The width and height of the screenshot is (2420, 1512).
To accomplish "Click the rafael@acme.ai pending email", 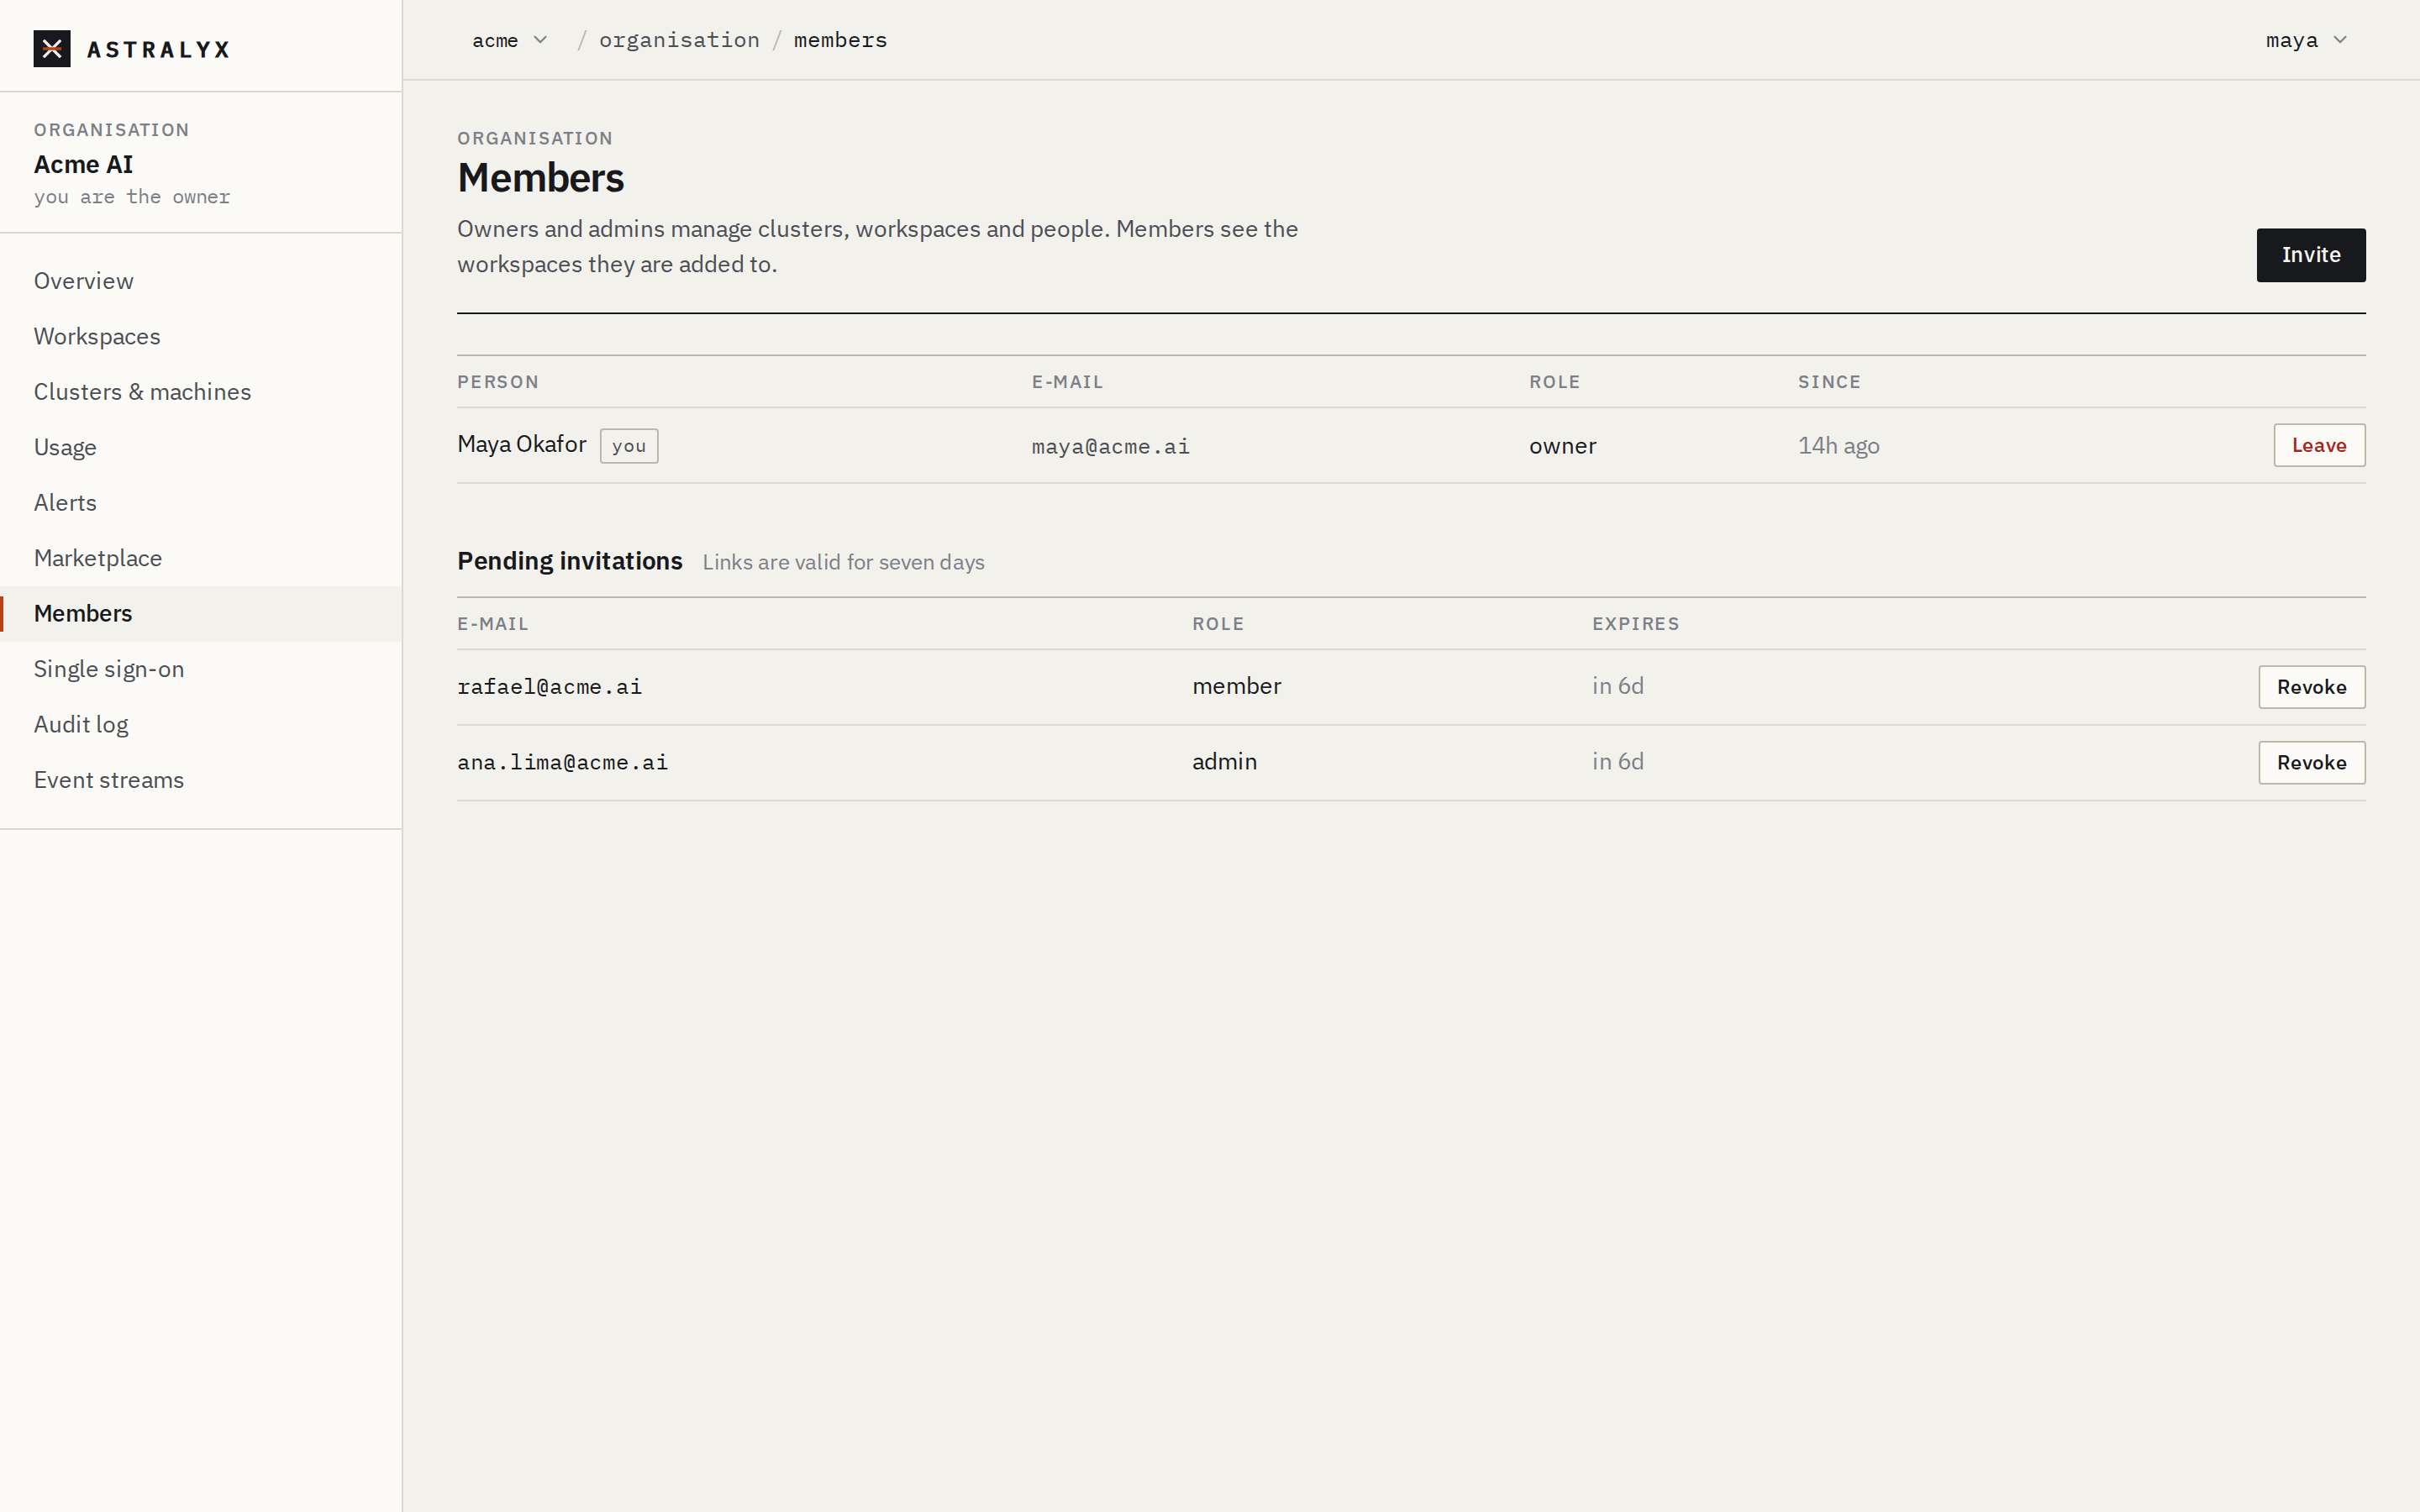I will (x=549, y=687).
